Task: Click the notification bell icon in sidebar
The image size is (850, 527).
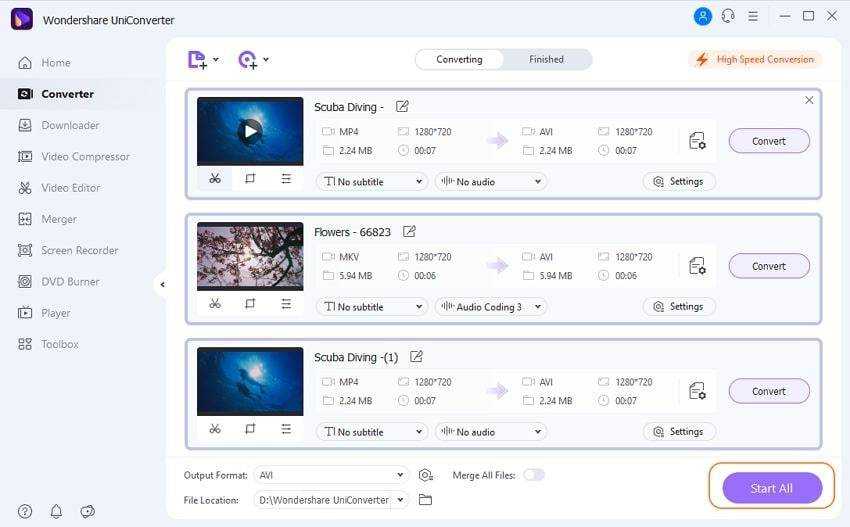Action: 56,511
